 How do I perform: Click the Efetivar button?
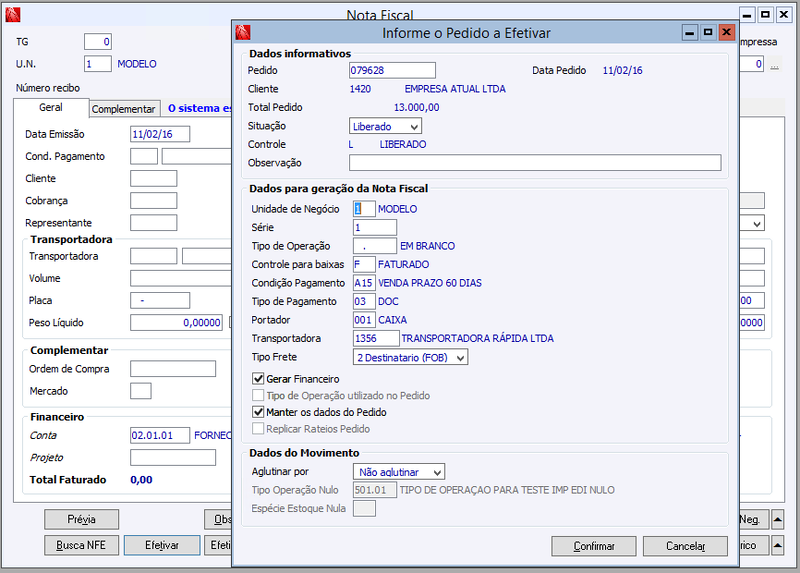(x=162, y=545)
